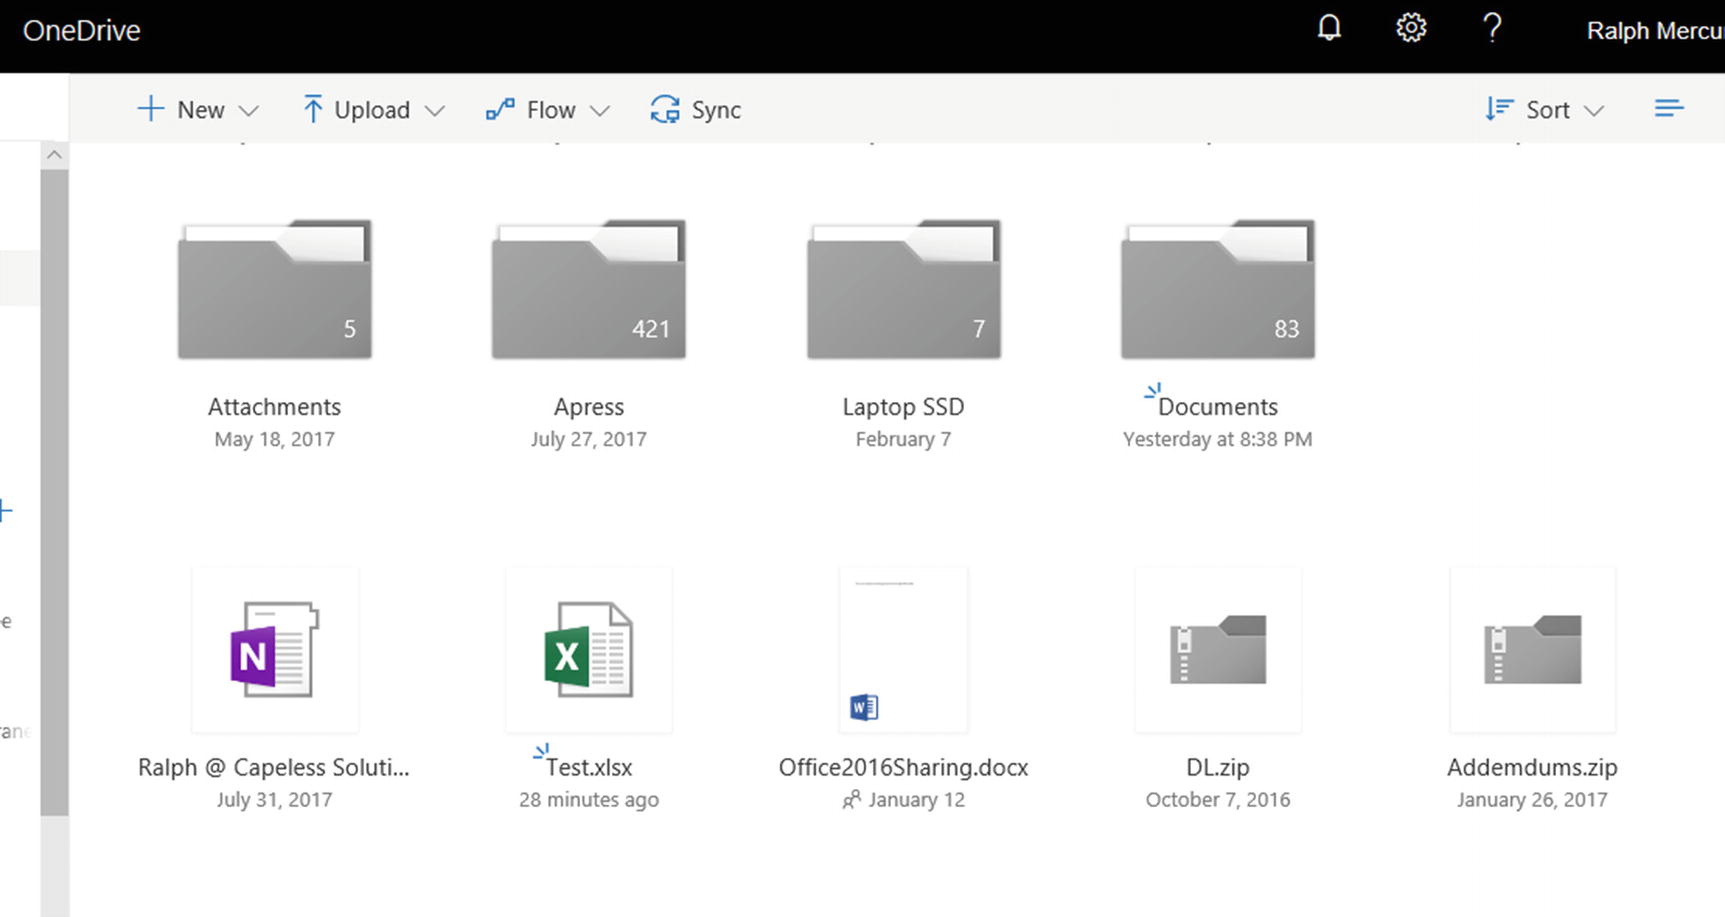Click the 28 minutes ago timestamp
The width and height of the screenshot is (1725, 917).
click(x=589, y=799)
